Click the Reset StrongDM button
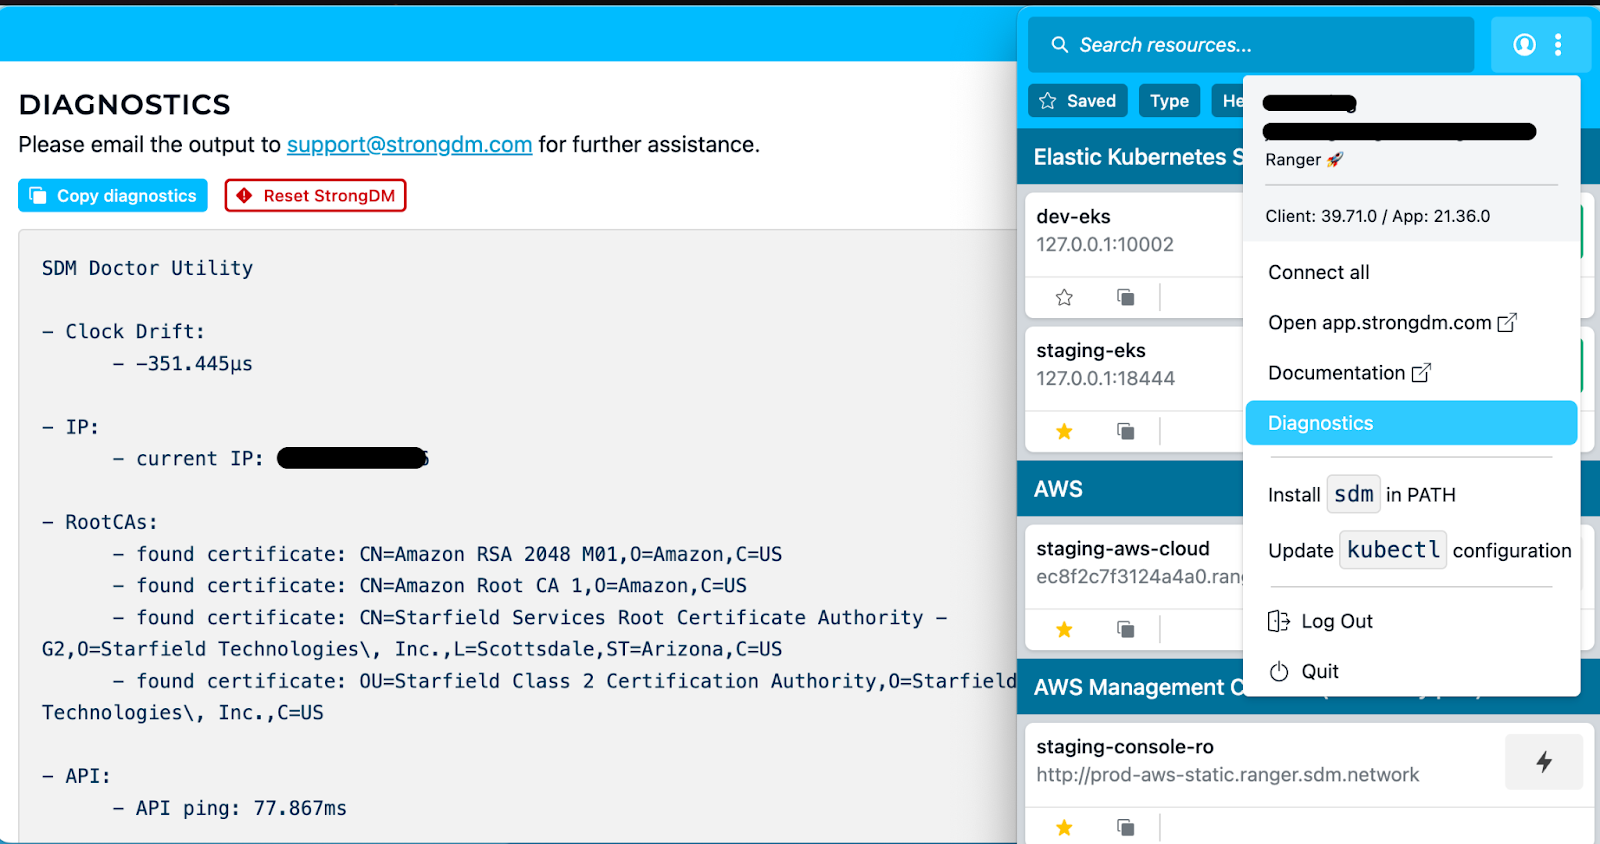This screenshot has width=1600, height=844. pyautogui.click(x=315, y=195)
